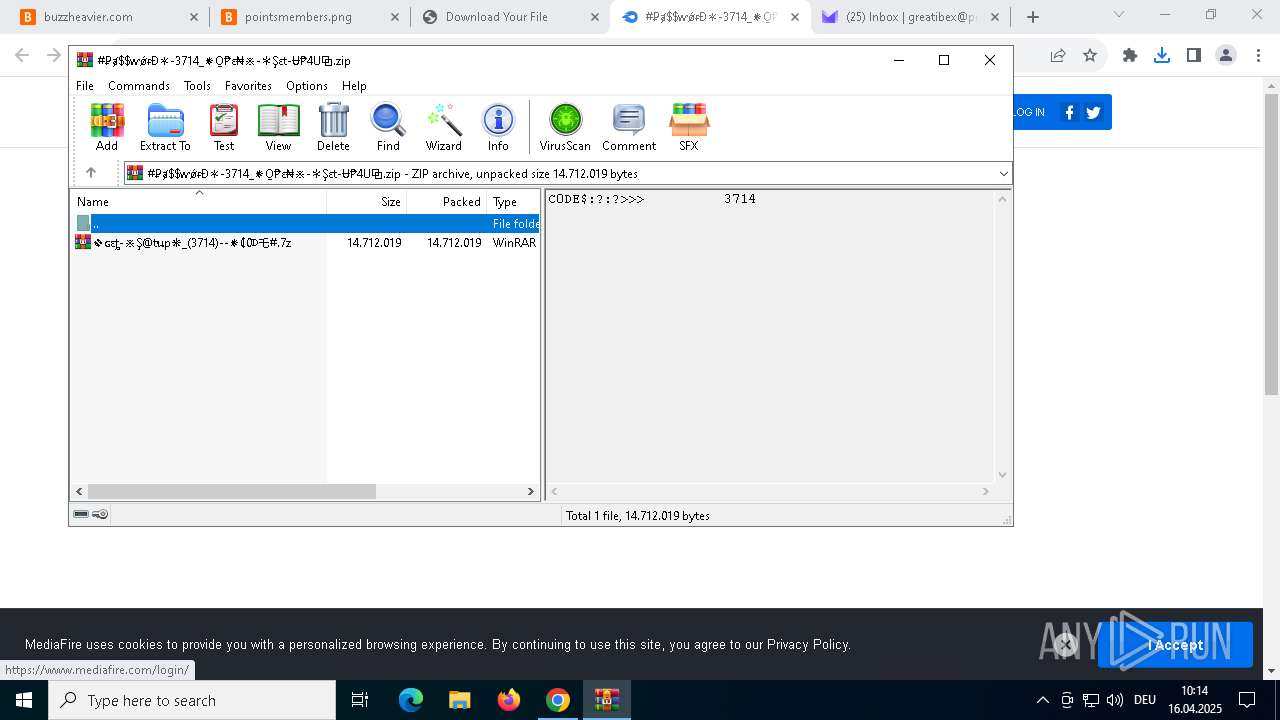Show hidden system tray icons
The height and width of the screenshot is (720, 1280).
tap(1042, 700)
